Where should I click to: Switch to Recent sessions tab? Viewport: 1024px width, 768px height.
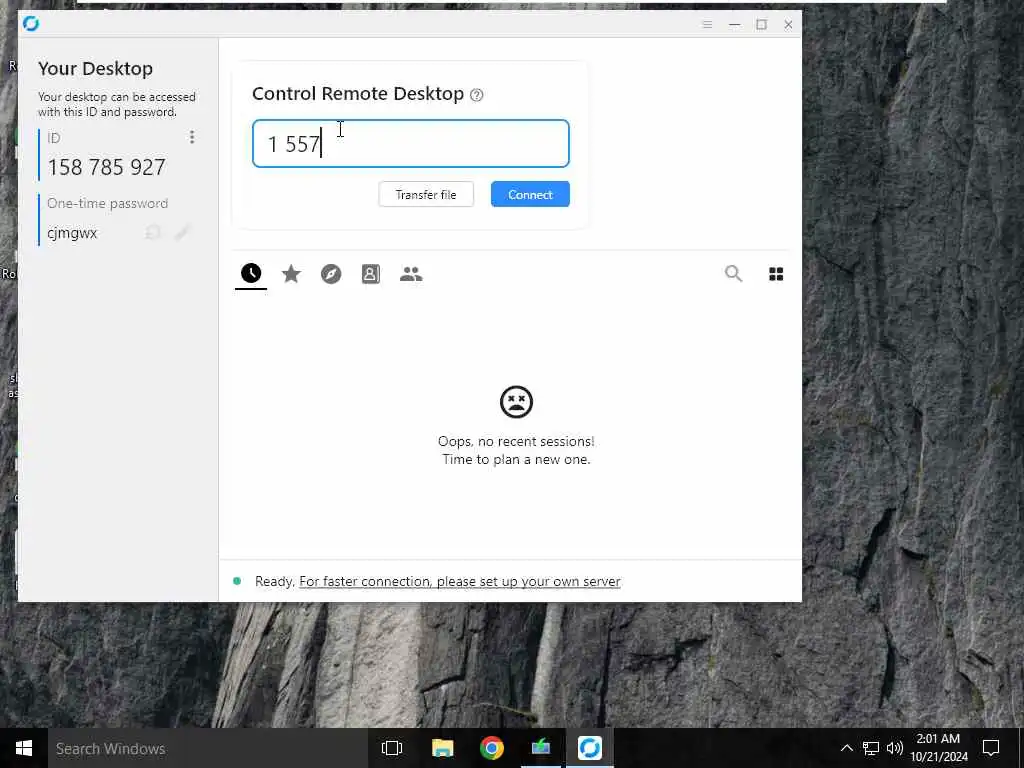pyautogui.click(x=251, y=274)
